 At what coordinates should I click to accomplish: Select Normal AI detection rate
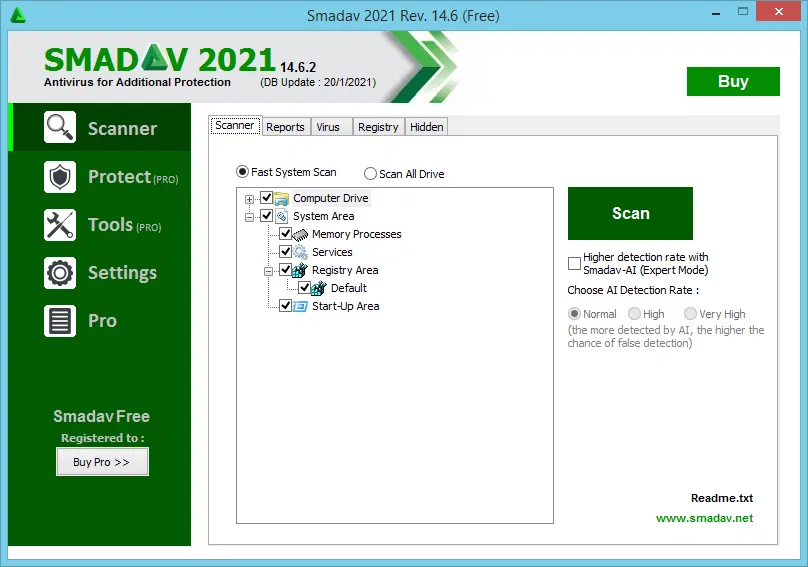[574, 313]
